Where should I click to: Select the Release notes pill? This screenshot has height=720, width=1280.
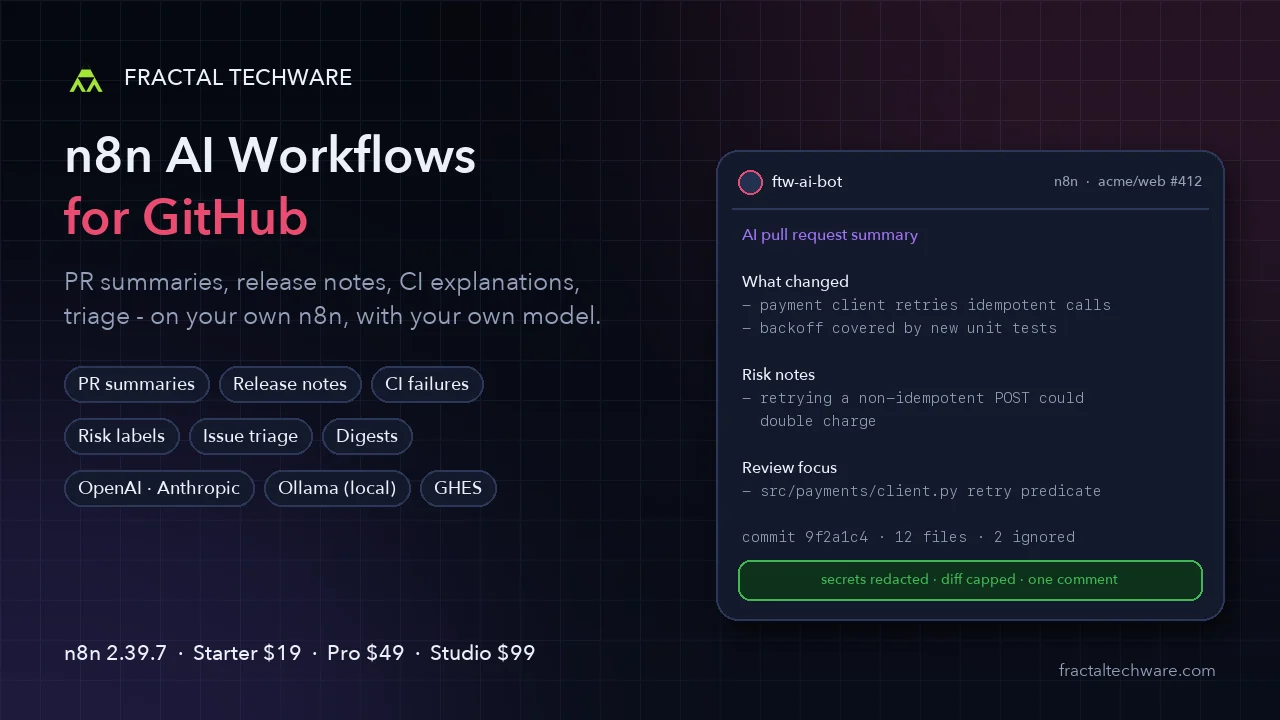290,384
